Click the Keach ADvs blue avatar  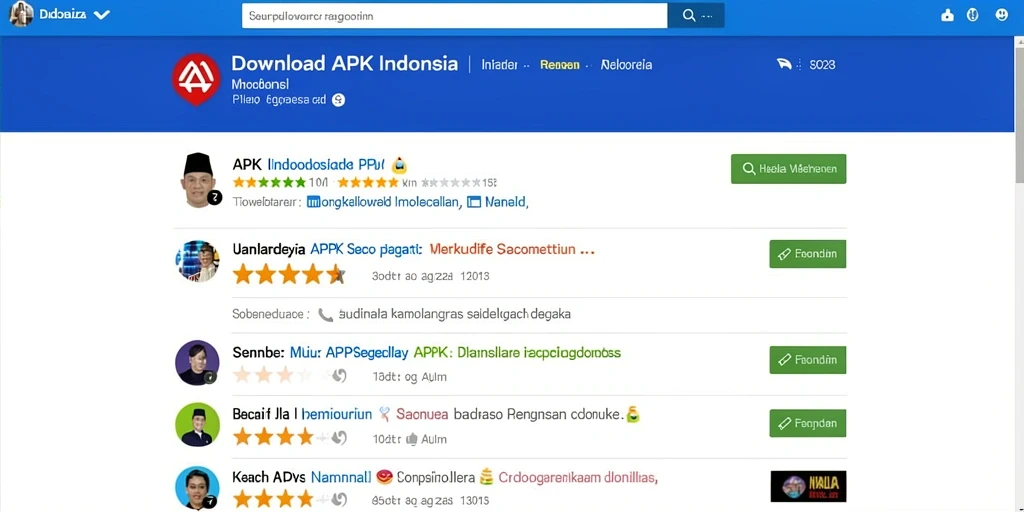(x=197, y=488)
